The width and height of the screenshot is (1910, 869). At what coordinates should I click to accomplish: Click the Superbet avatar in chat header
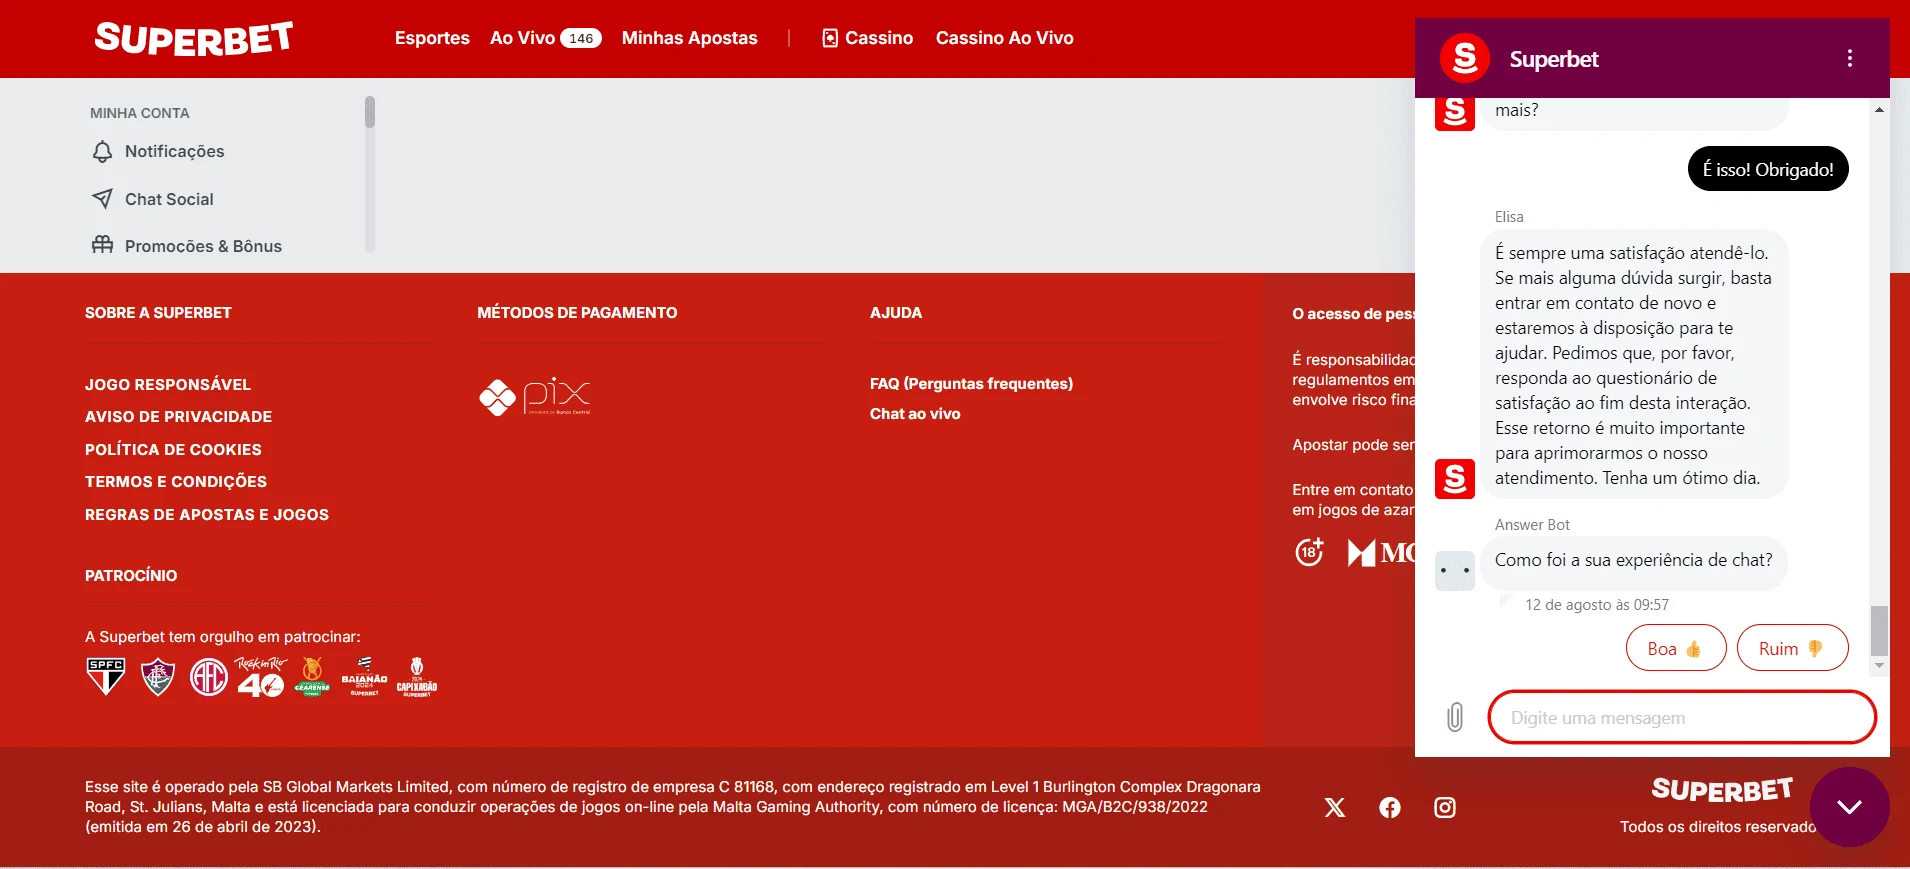[1465, 58]
